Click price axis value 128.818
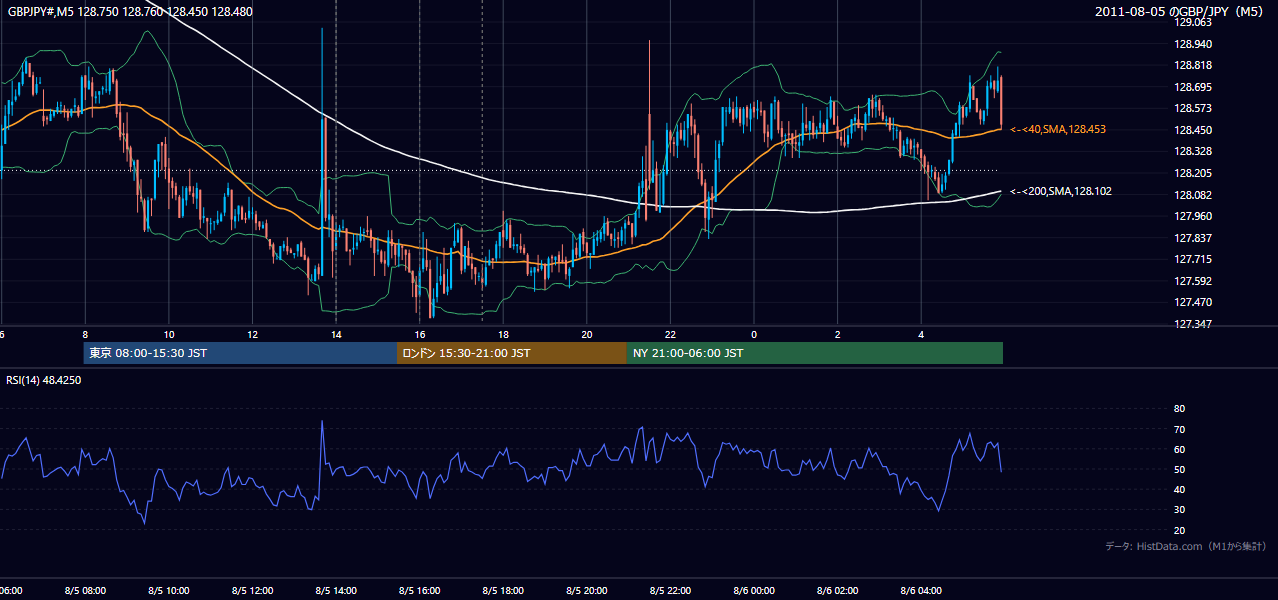Viewport: 1278px width, 600px height. coord(1193,65)
